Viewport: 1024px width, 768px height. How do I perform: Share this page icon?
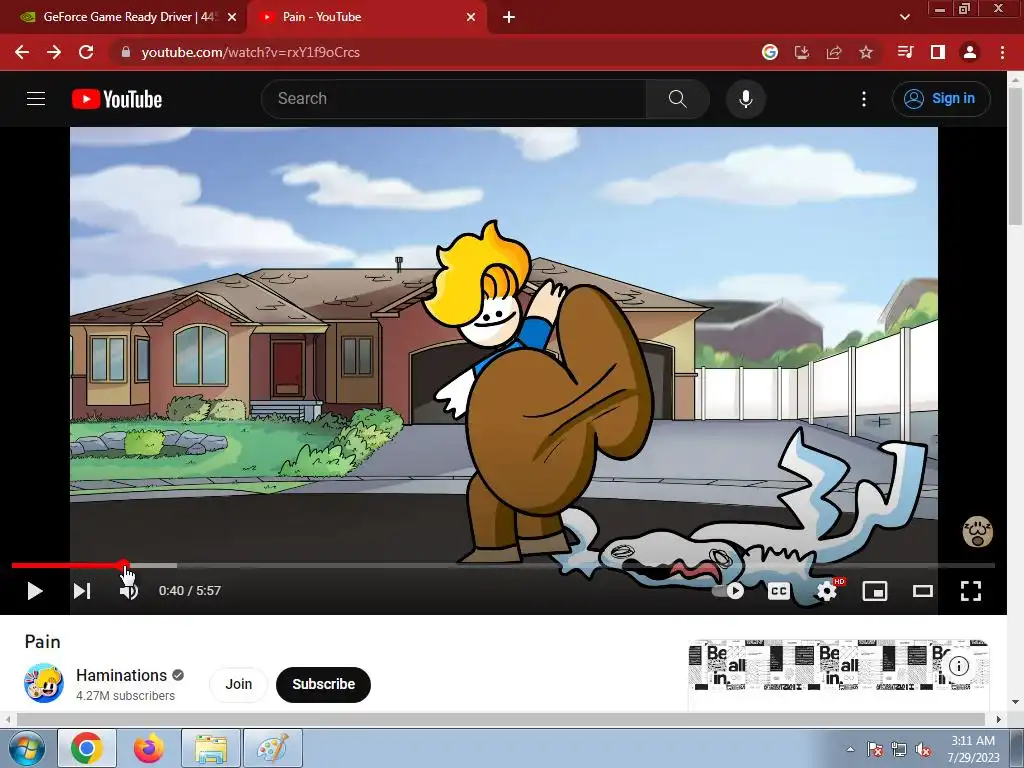point(834,52)
